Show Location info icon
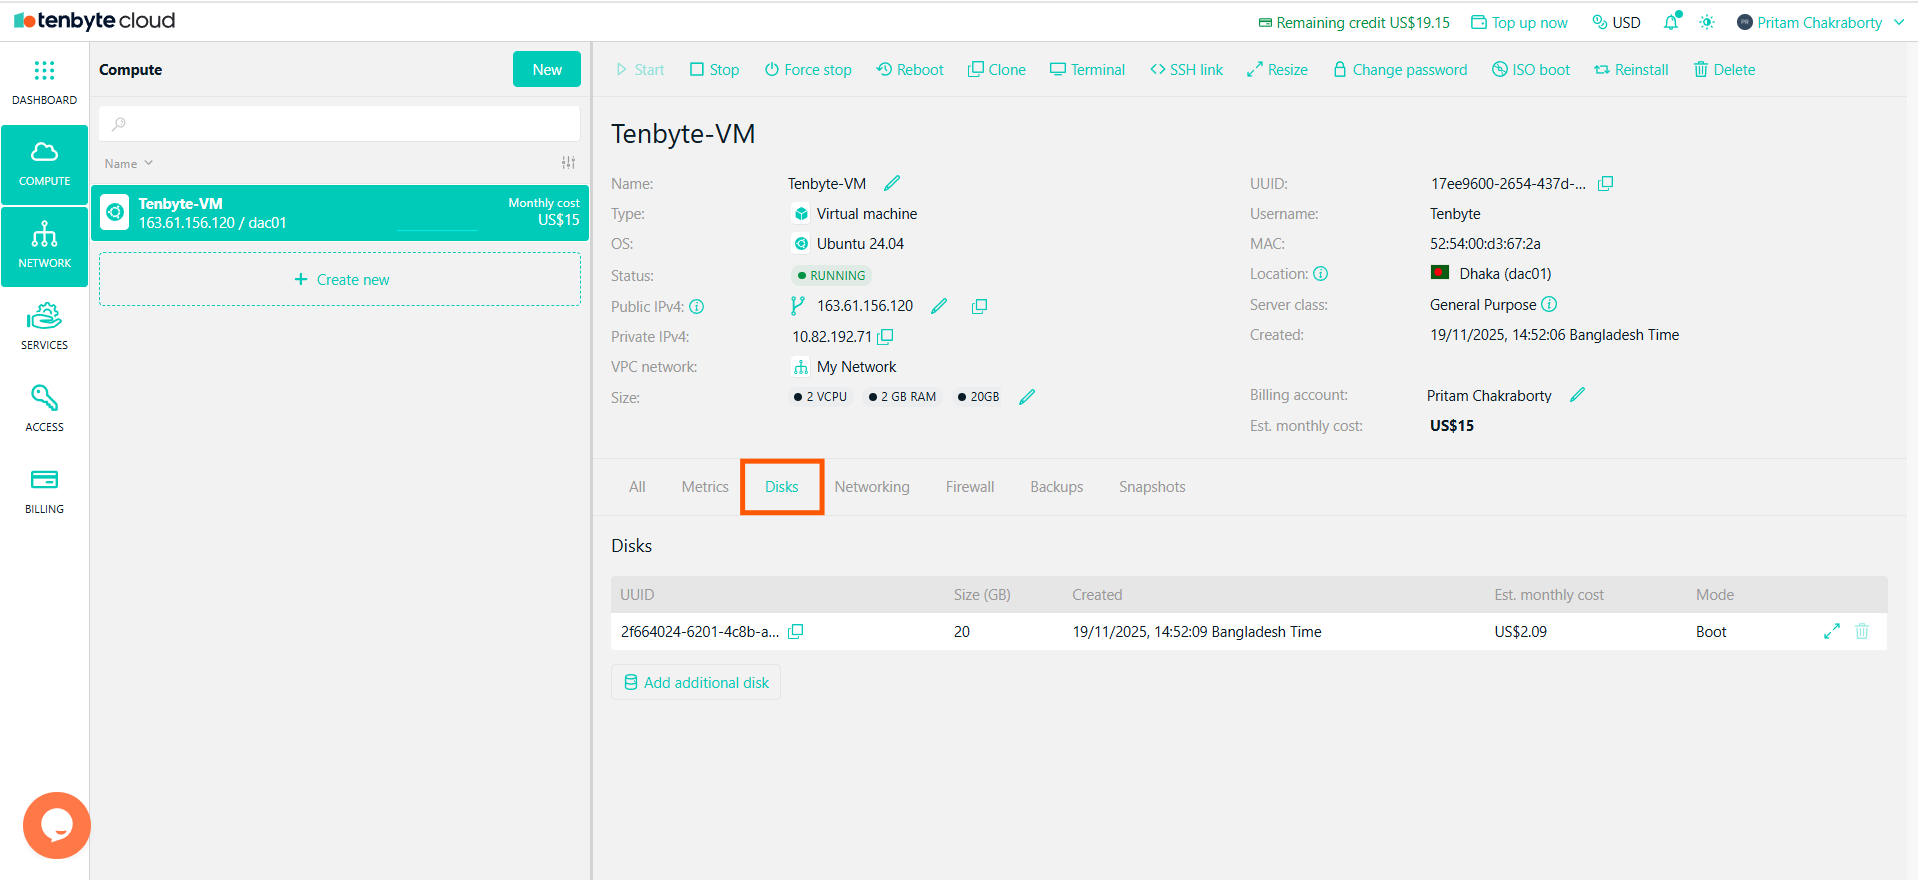 coord(1320,274)
